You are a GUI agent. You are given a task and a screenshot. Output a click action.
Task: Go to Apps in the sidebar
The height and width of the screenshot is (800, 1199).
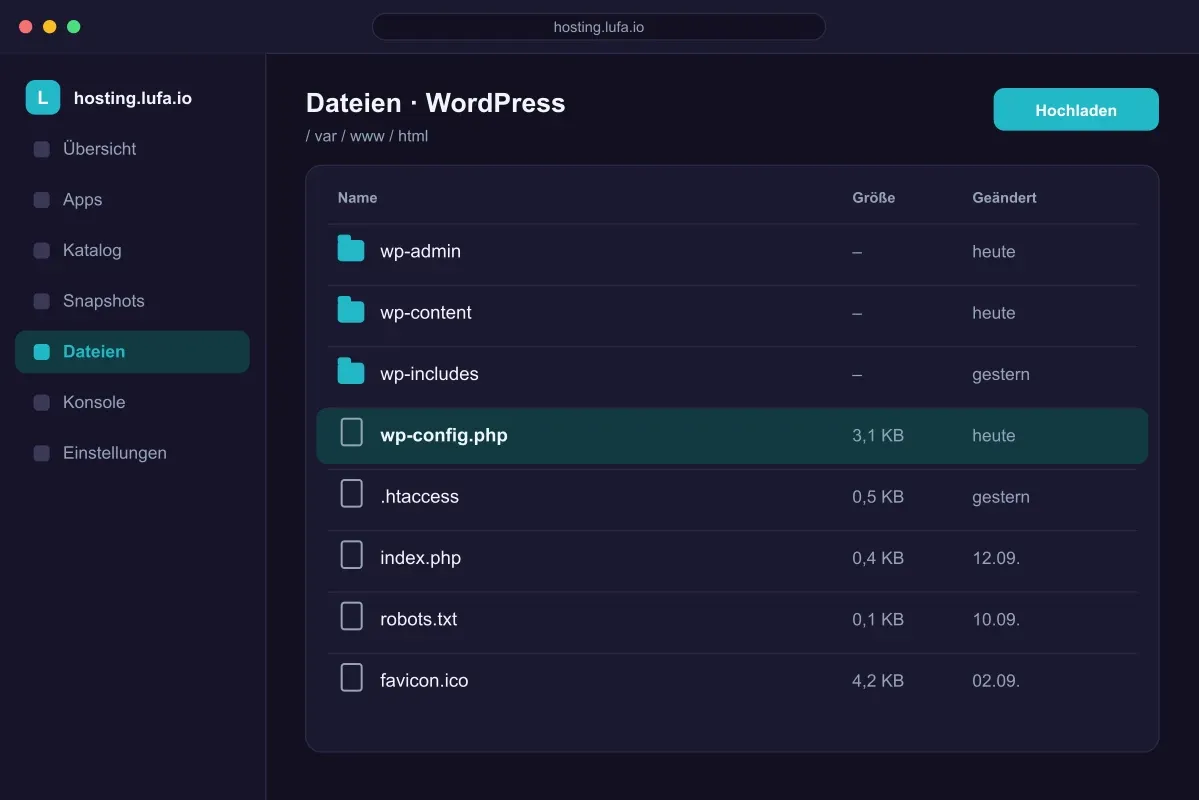pyautogui.click(x=132, y=200)
